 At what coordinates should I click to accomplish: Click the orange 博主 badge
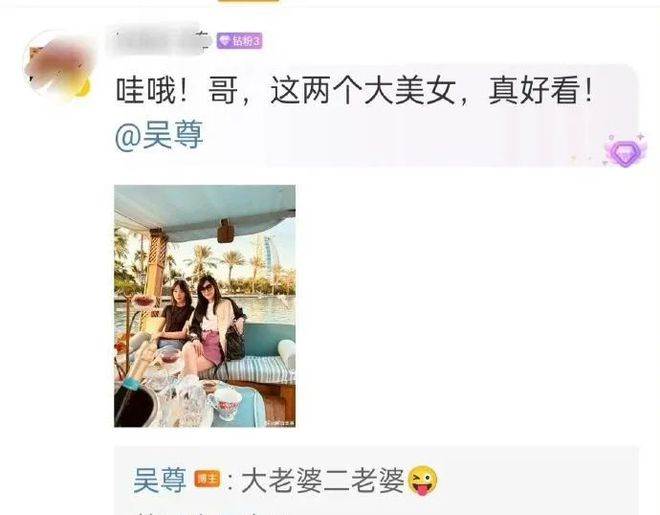pyautogui.click(x=207, y=479)
